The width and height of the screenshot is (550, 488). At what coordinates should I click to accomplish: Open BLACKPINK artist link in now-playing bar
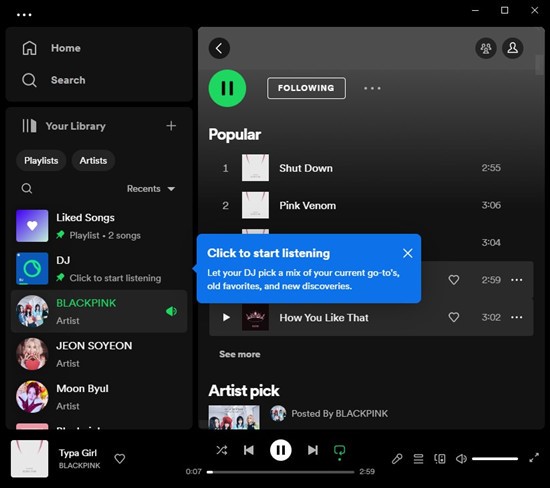click(x=80, y=466)
